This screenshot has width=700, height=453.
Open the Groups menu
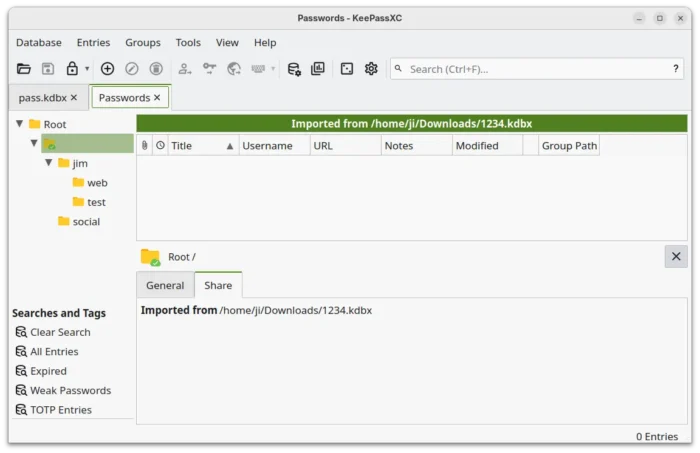point(143,43)
